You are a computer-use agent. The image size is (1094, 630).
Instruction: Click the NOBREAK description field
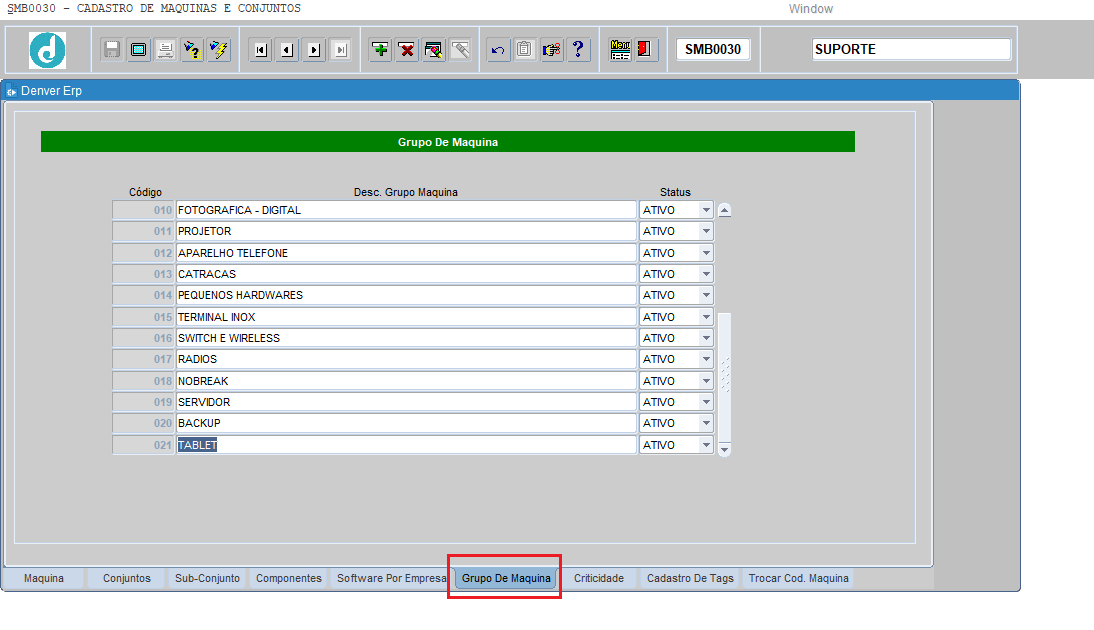tap(406, 381)
